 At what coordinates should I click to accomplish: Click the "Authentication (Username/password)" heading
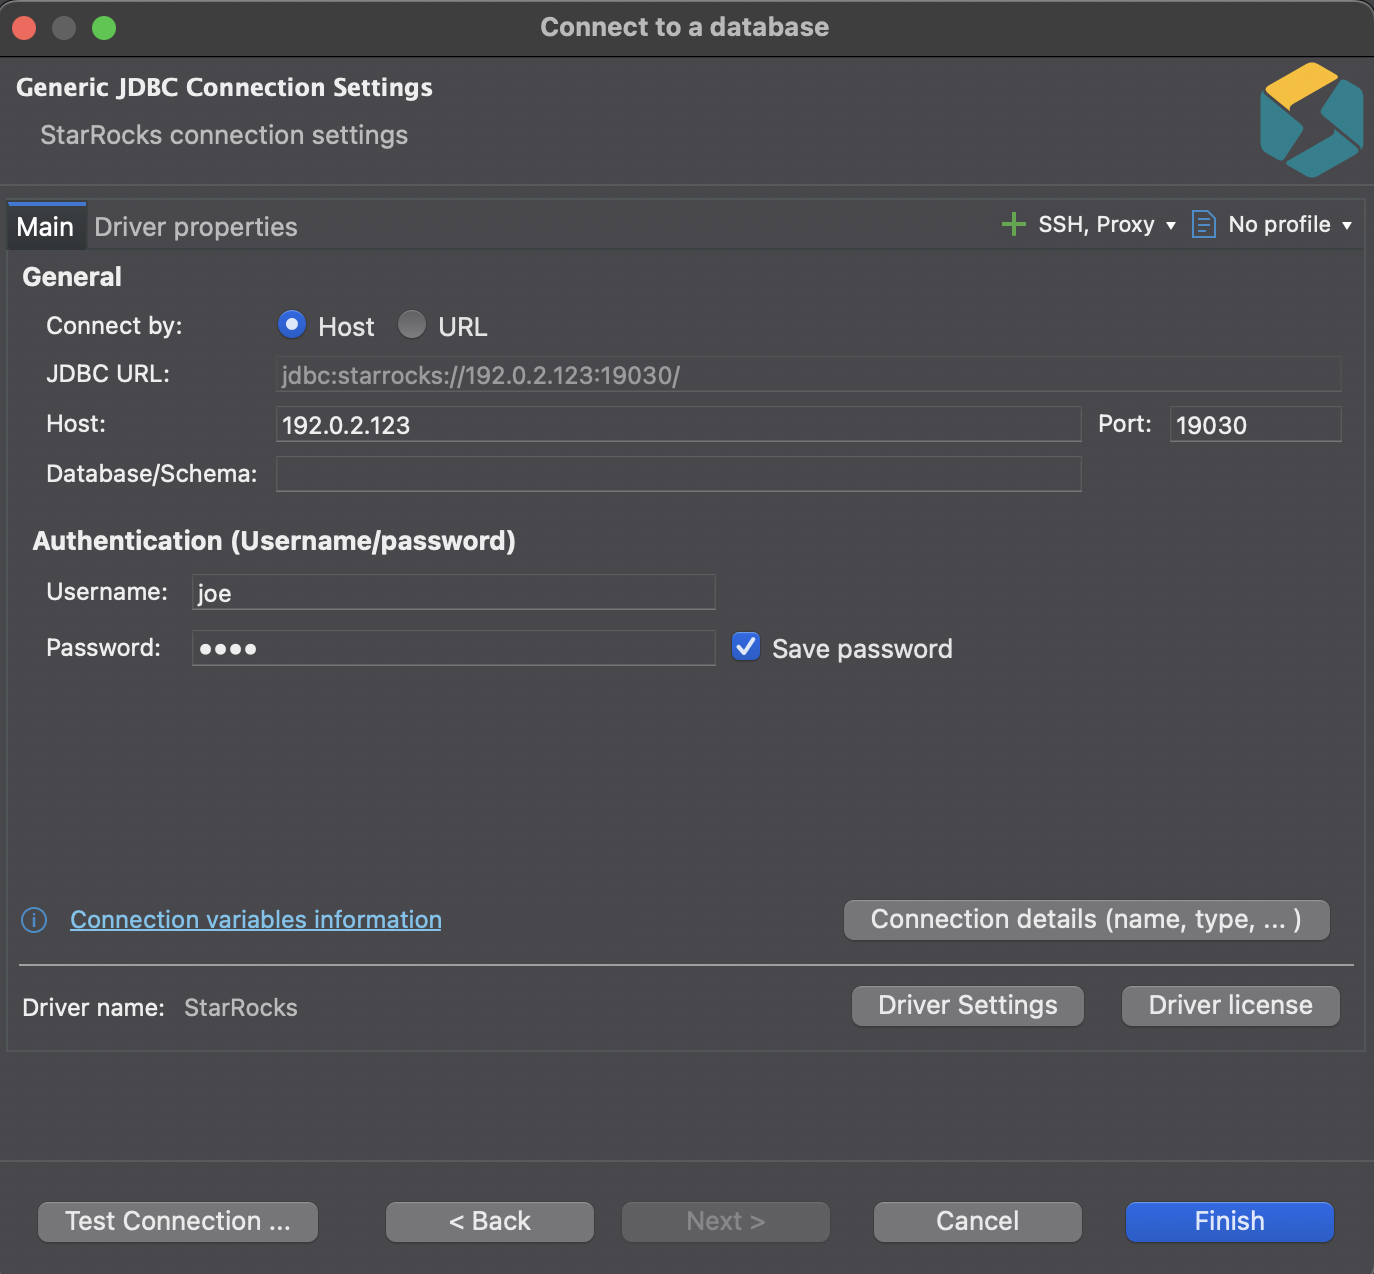coord(274,541)
